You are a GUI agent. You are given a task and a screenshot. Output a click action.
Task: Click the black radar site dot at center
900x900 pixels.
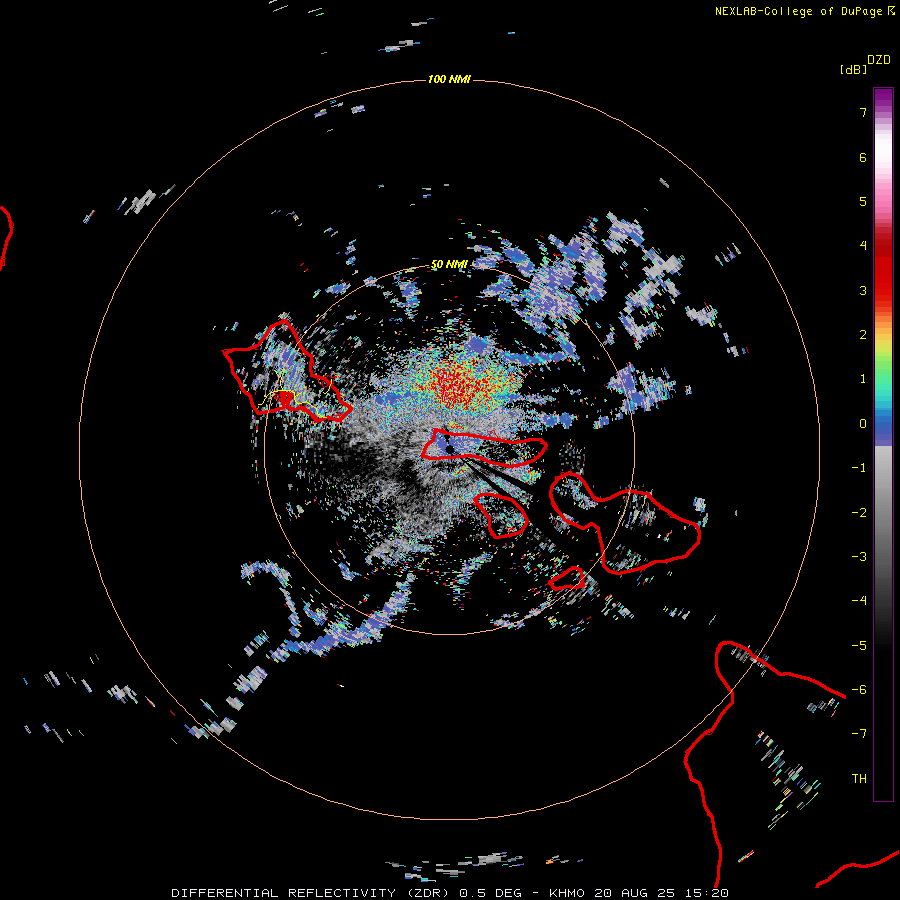449,449
